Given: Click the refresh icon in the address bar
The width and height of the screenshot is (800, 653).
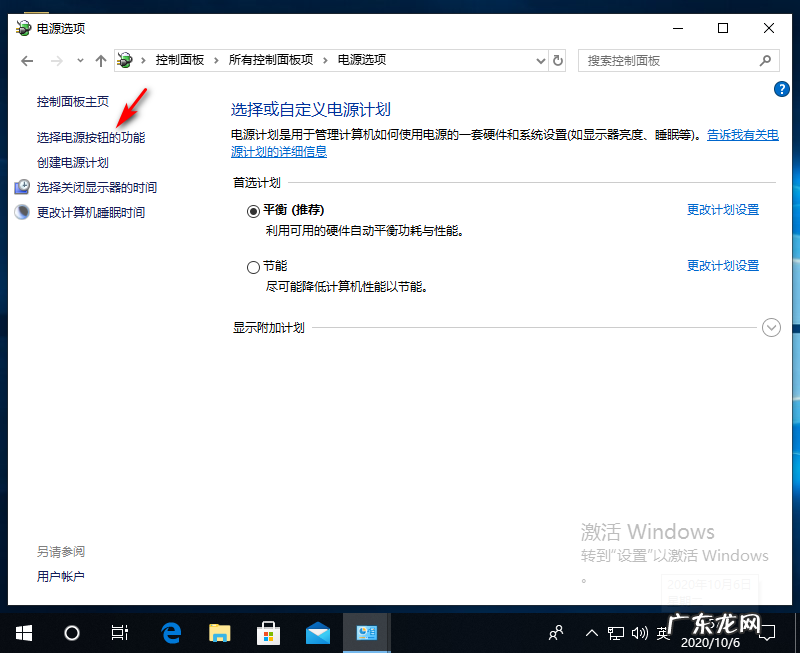Looking at the screenshot, I should [559, 60].
